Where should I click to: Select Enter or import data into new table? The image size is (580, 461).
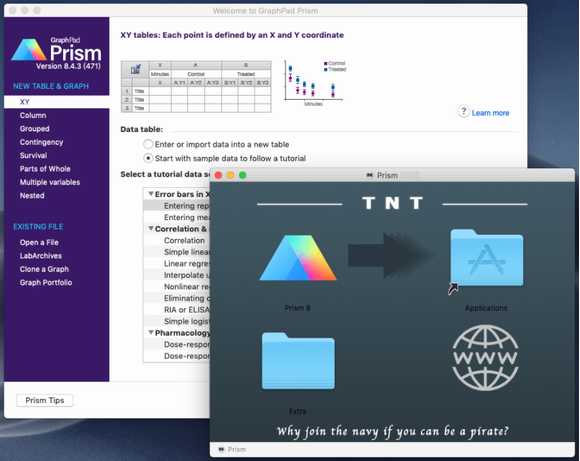[x=148, y=144]
